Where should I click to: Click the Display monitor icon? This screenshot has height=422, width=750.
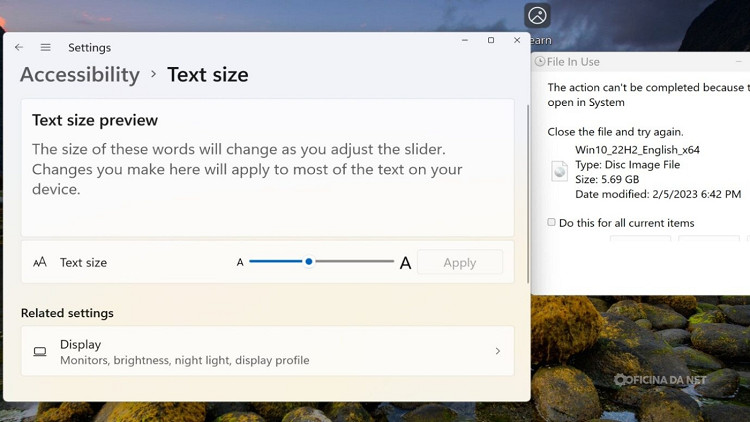[x=40, y=352]
